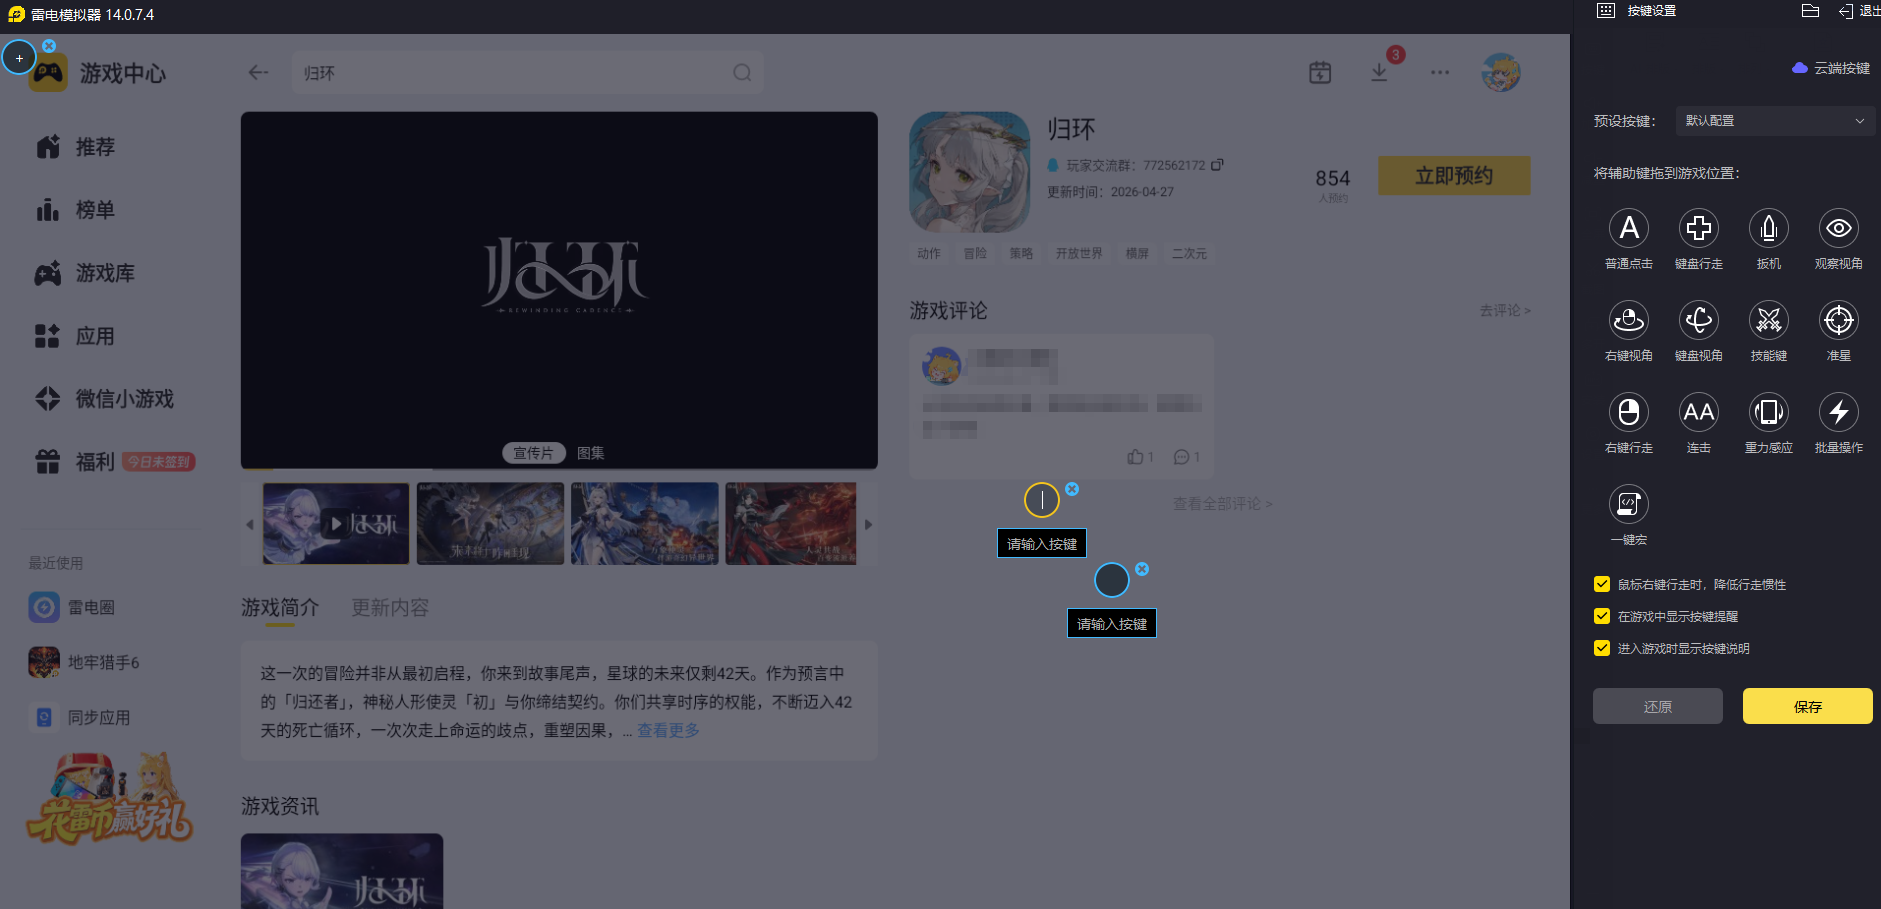Viewport: 1881px width, 909px height.
Task: Click the lower 请输入按键 key input box
Action: point(1112,624)
